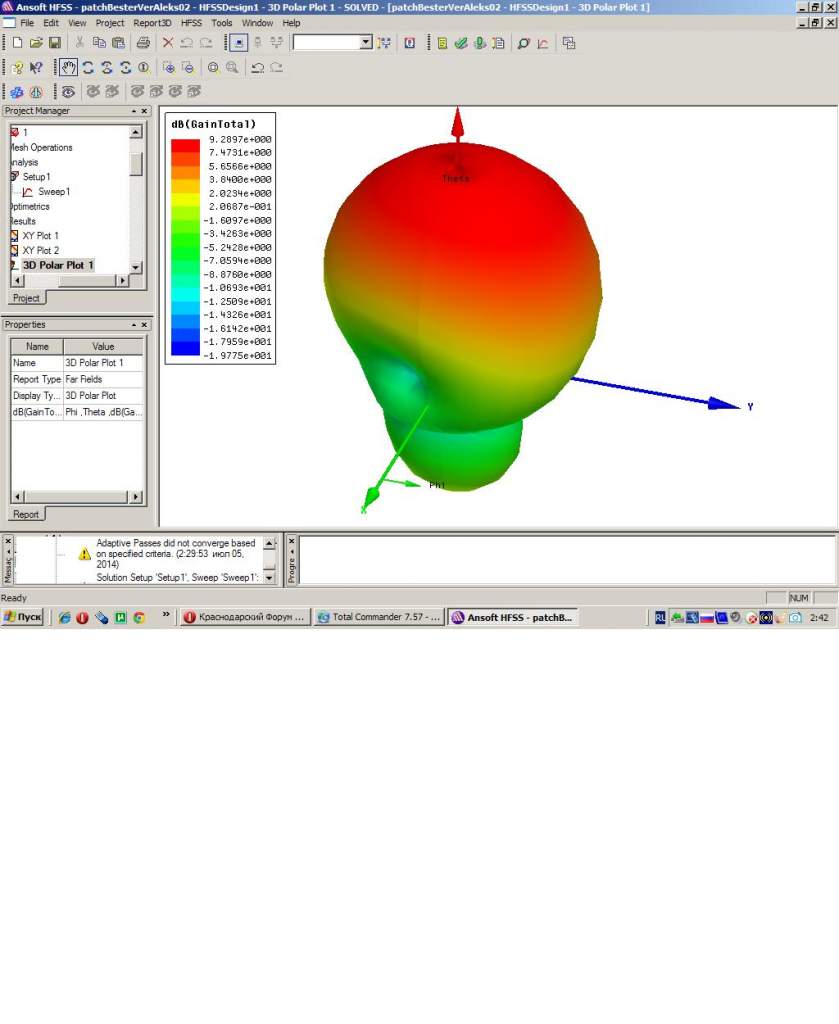839x1024 pixels.
Task: Click the yellow swatch in GainTotal legend
Action: (185, 199)
